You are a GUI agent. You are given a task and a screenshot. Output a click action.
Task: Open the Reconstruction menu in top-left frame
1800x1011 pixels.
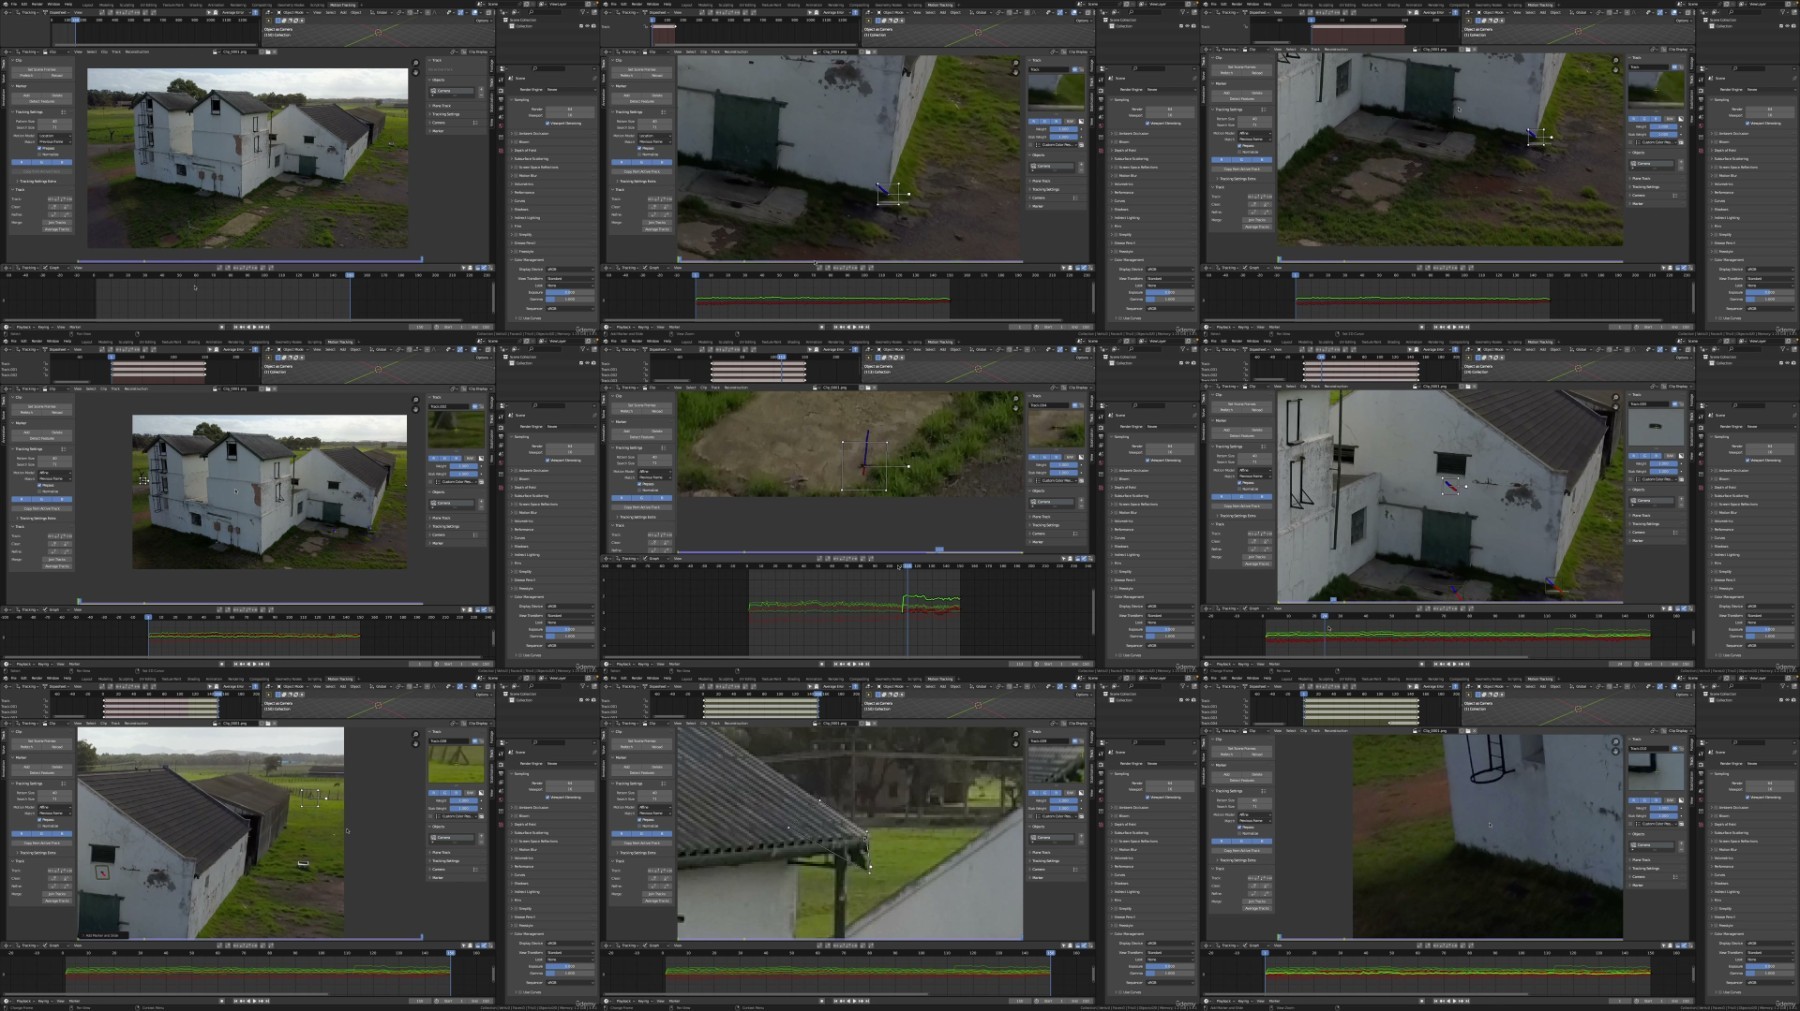coord(137,52)
